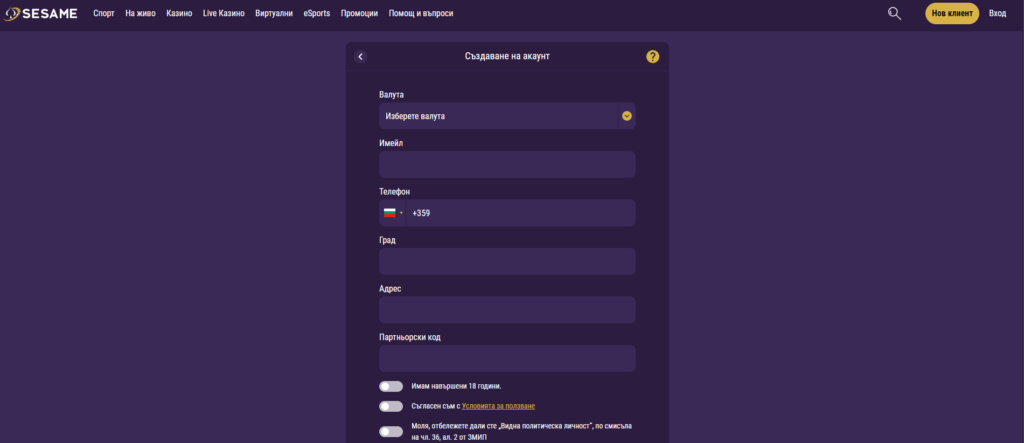Open the yellow help question mark icon
This screenshot has width=1024, height=443.
point(653,57)
